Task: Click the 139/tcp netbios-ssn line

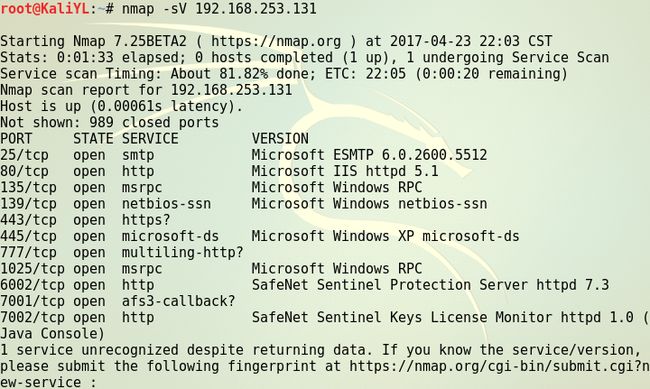Action: [244, 204]
